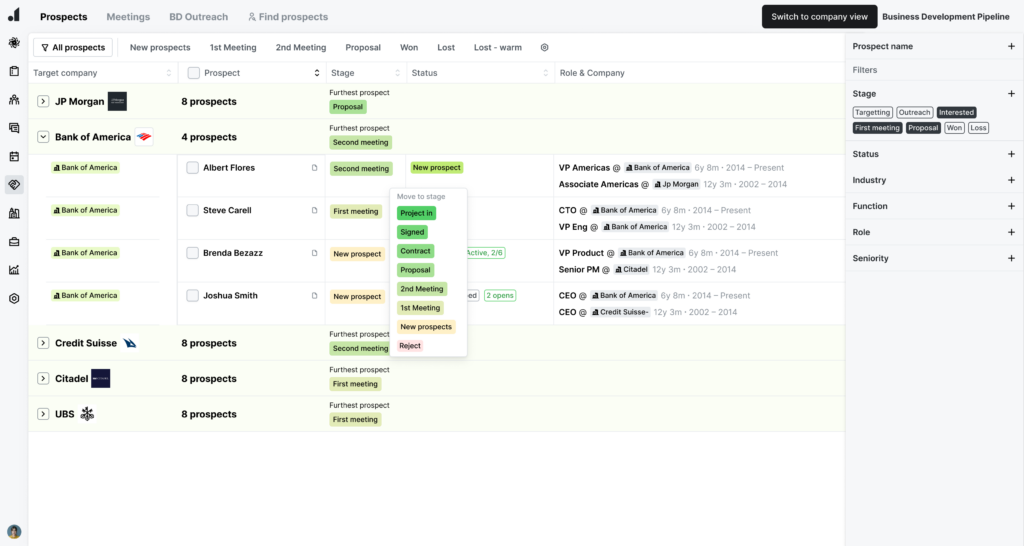
Task: Choose Reject in Move to stage menu
Action: pyautogui.click(x=410, y=345)
